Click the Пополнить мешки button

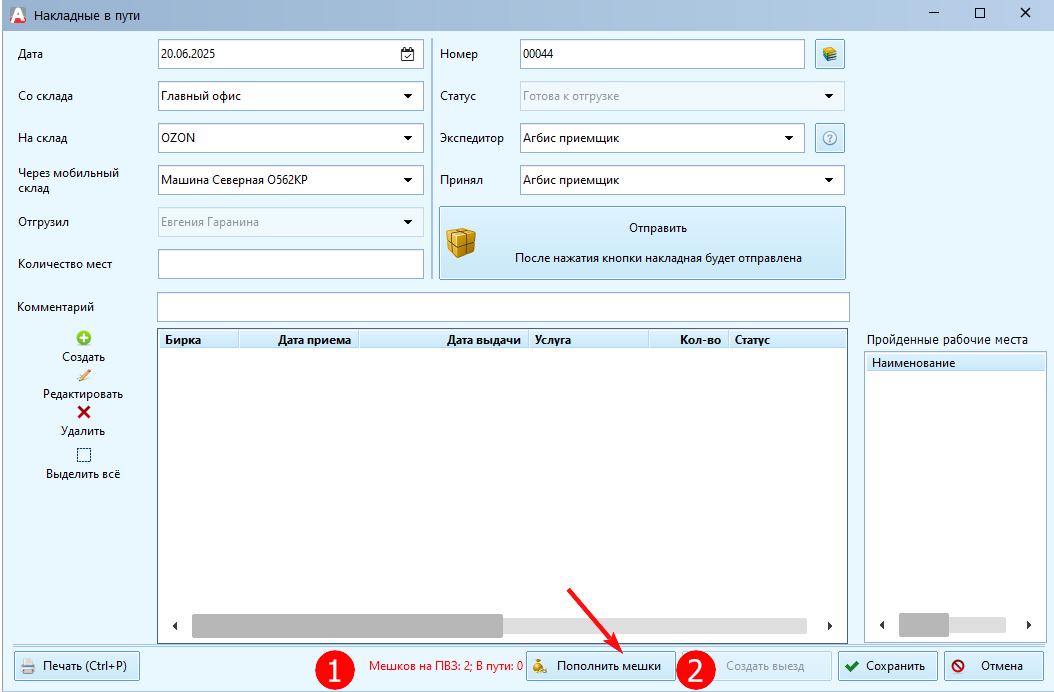600,666
